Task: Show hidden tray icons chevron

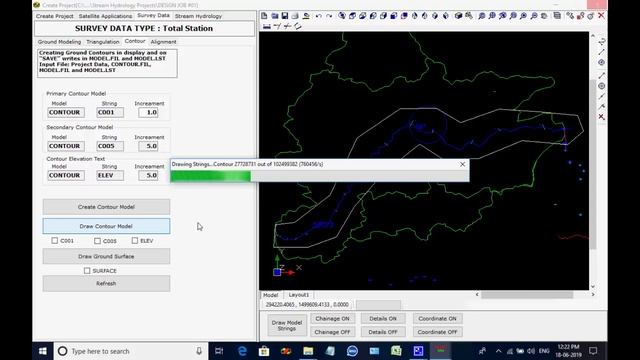Action: pyautogui.click(x=498, y=351)
